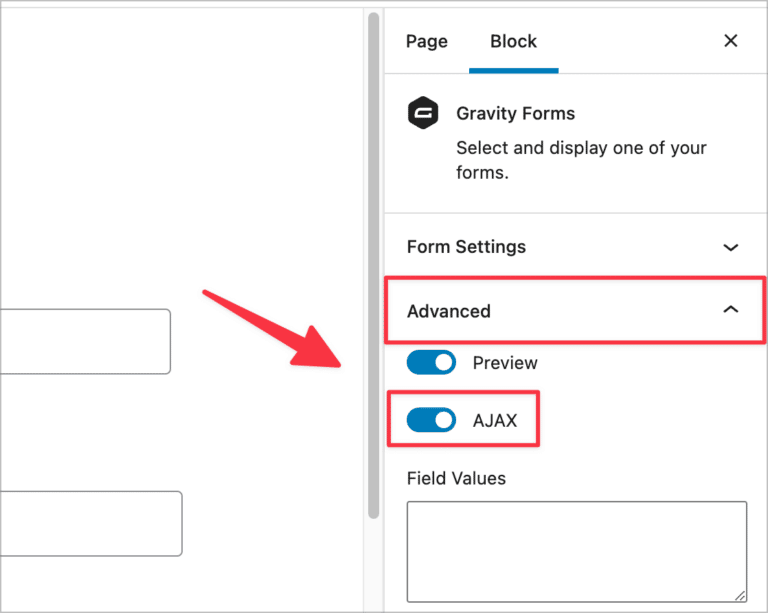This screenshot has height=613, width=768.
Task: Disable the AJAX toggle
Action: pyautogui.click(x=431, y=420)
